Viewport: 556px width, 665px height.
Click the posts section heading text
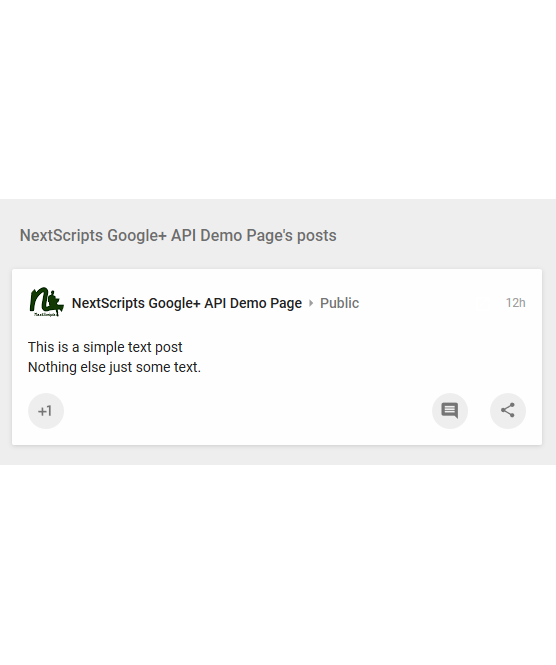pyautogui.click(x=178, y=235)
